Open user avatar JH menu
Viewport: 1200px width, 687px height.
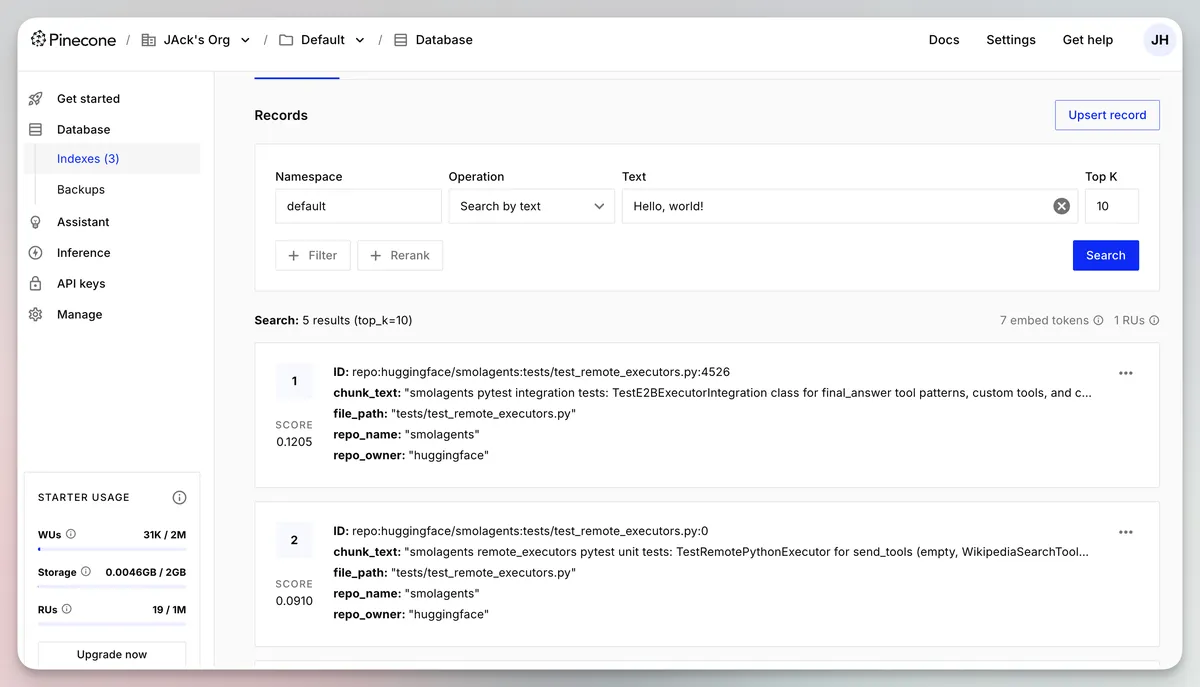1159,40
